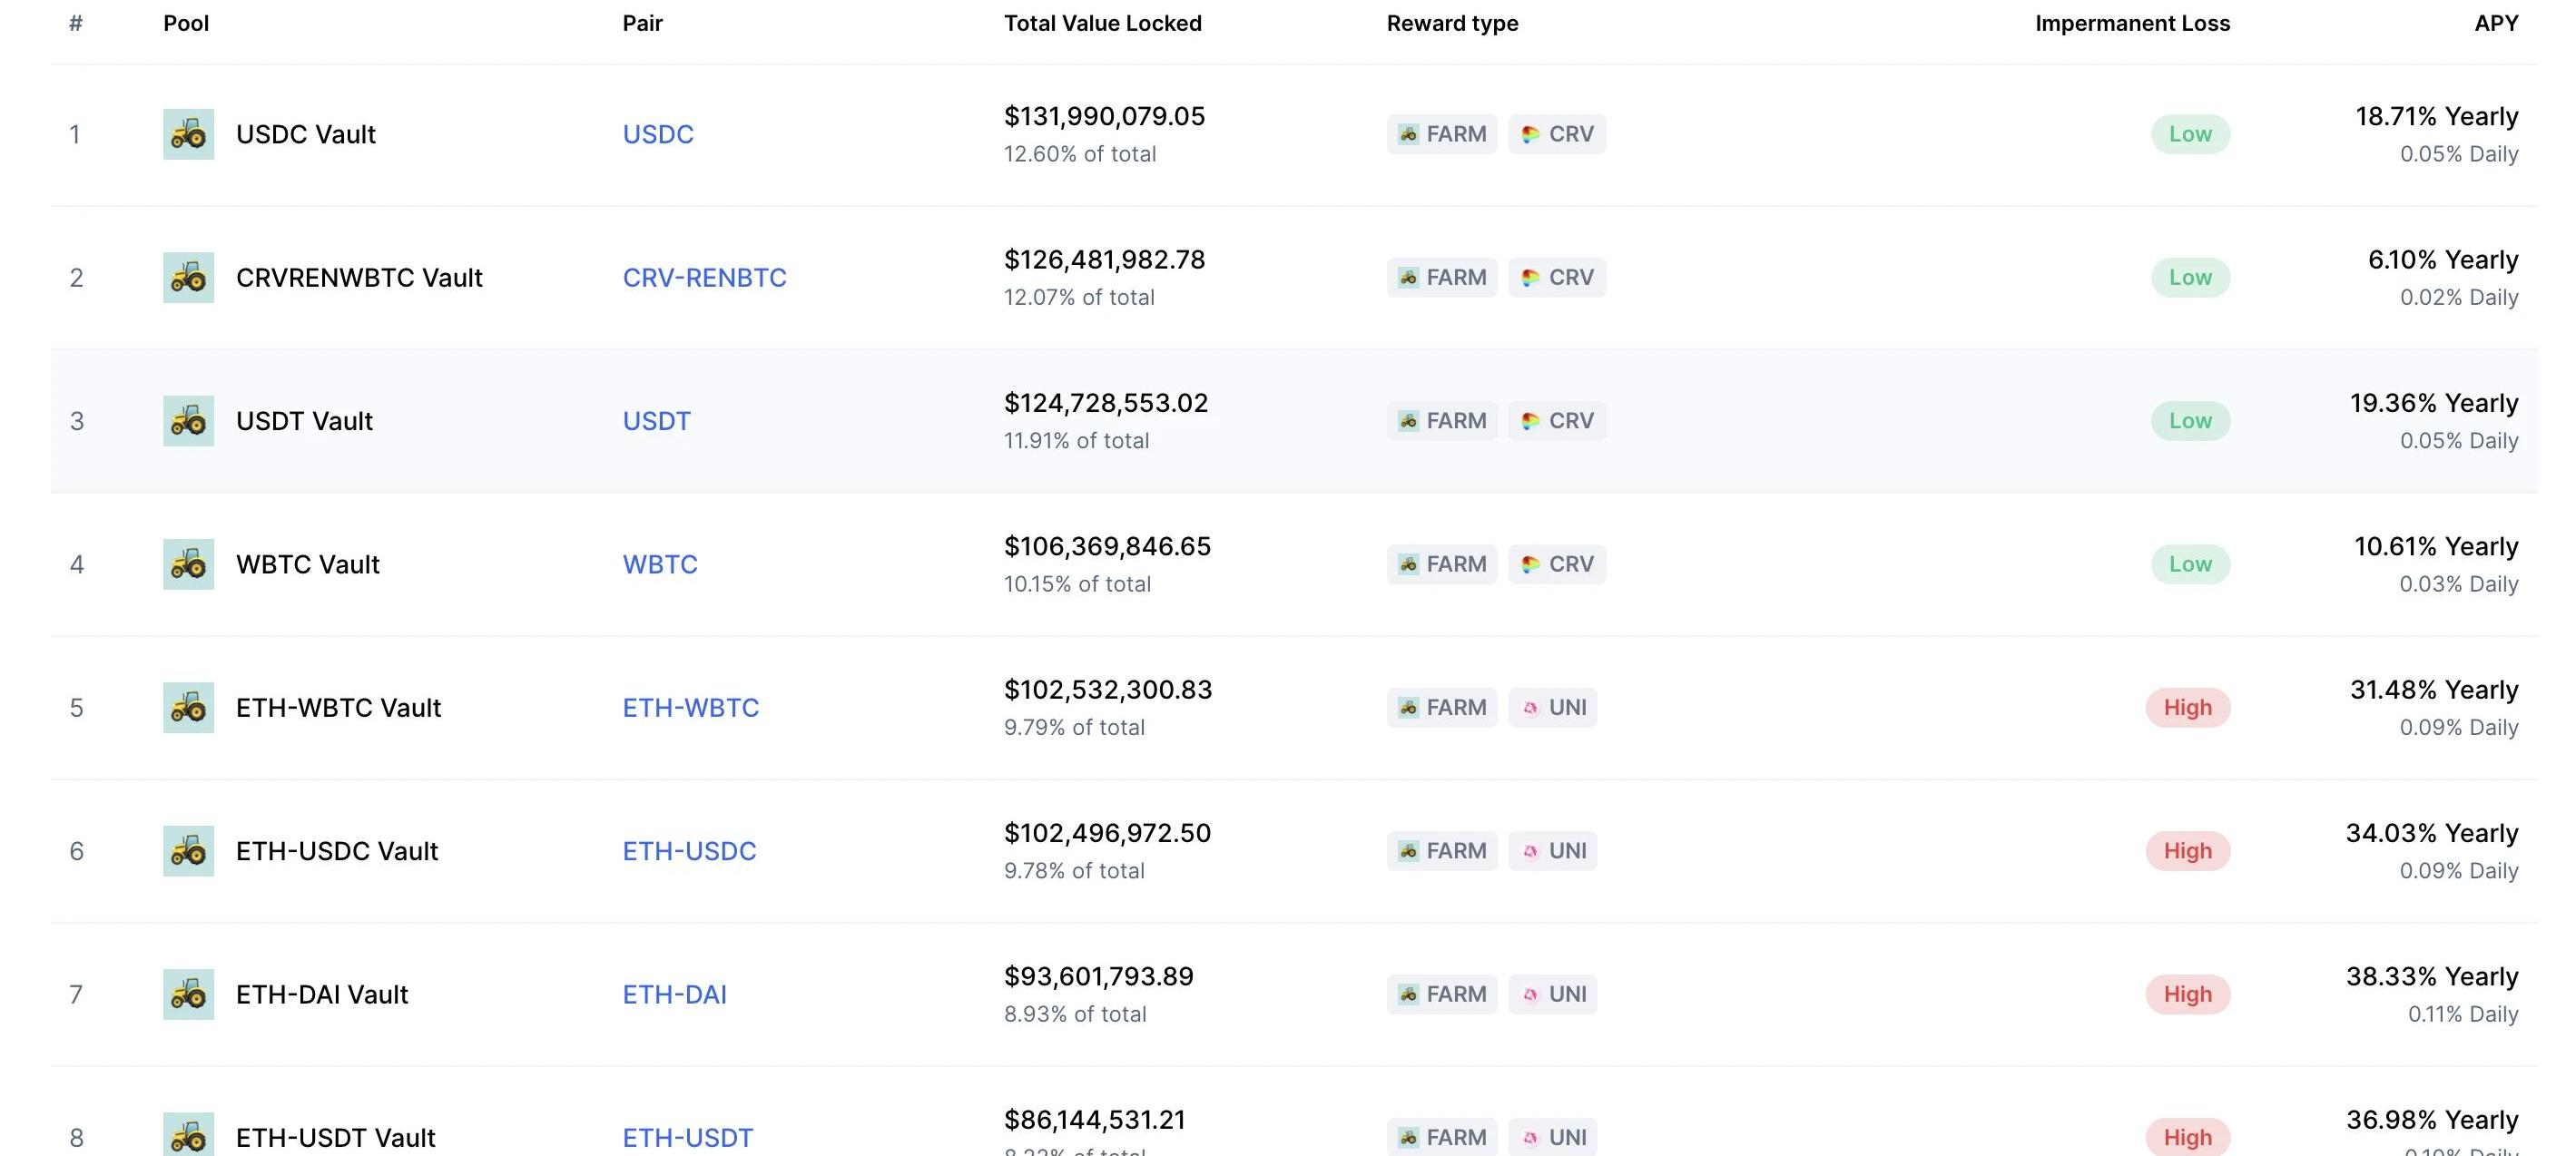
Task: Sort by Total Value Locked column header
Action: pos(1102,23)
